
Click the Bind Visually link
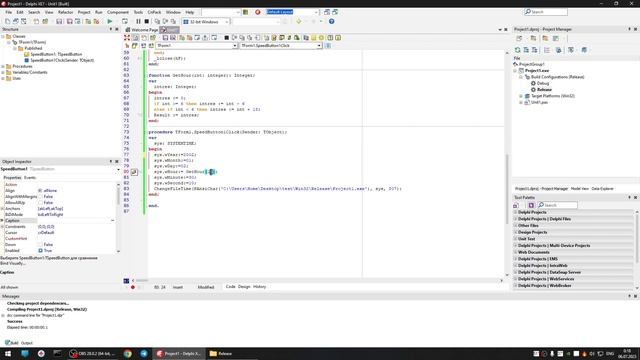tap(13, 263)
